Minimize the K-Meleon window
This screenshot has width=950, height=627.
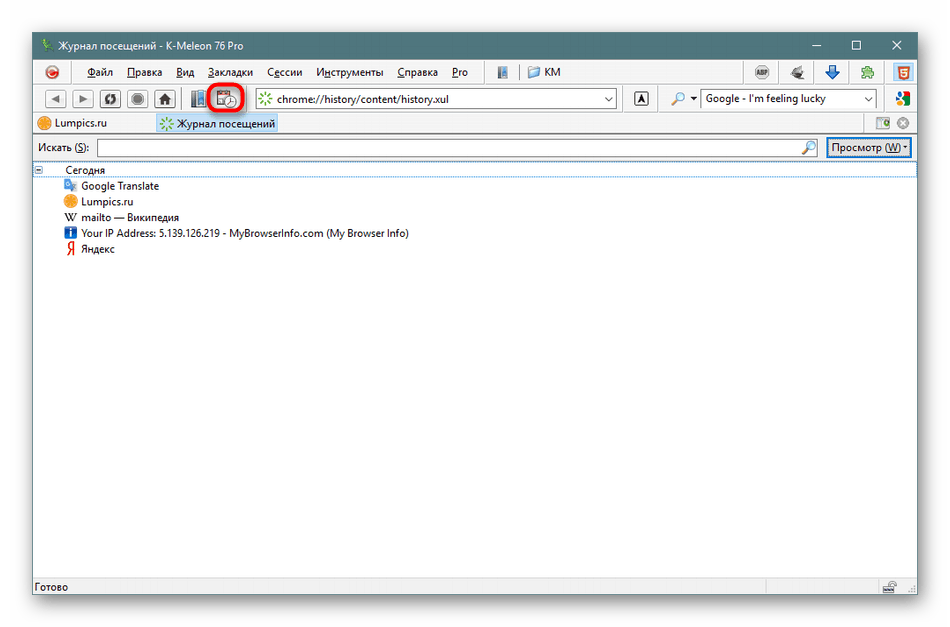tap(817, 45)
